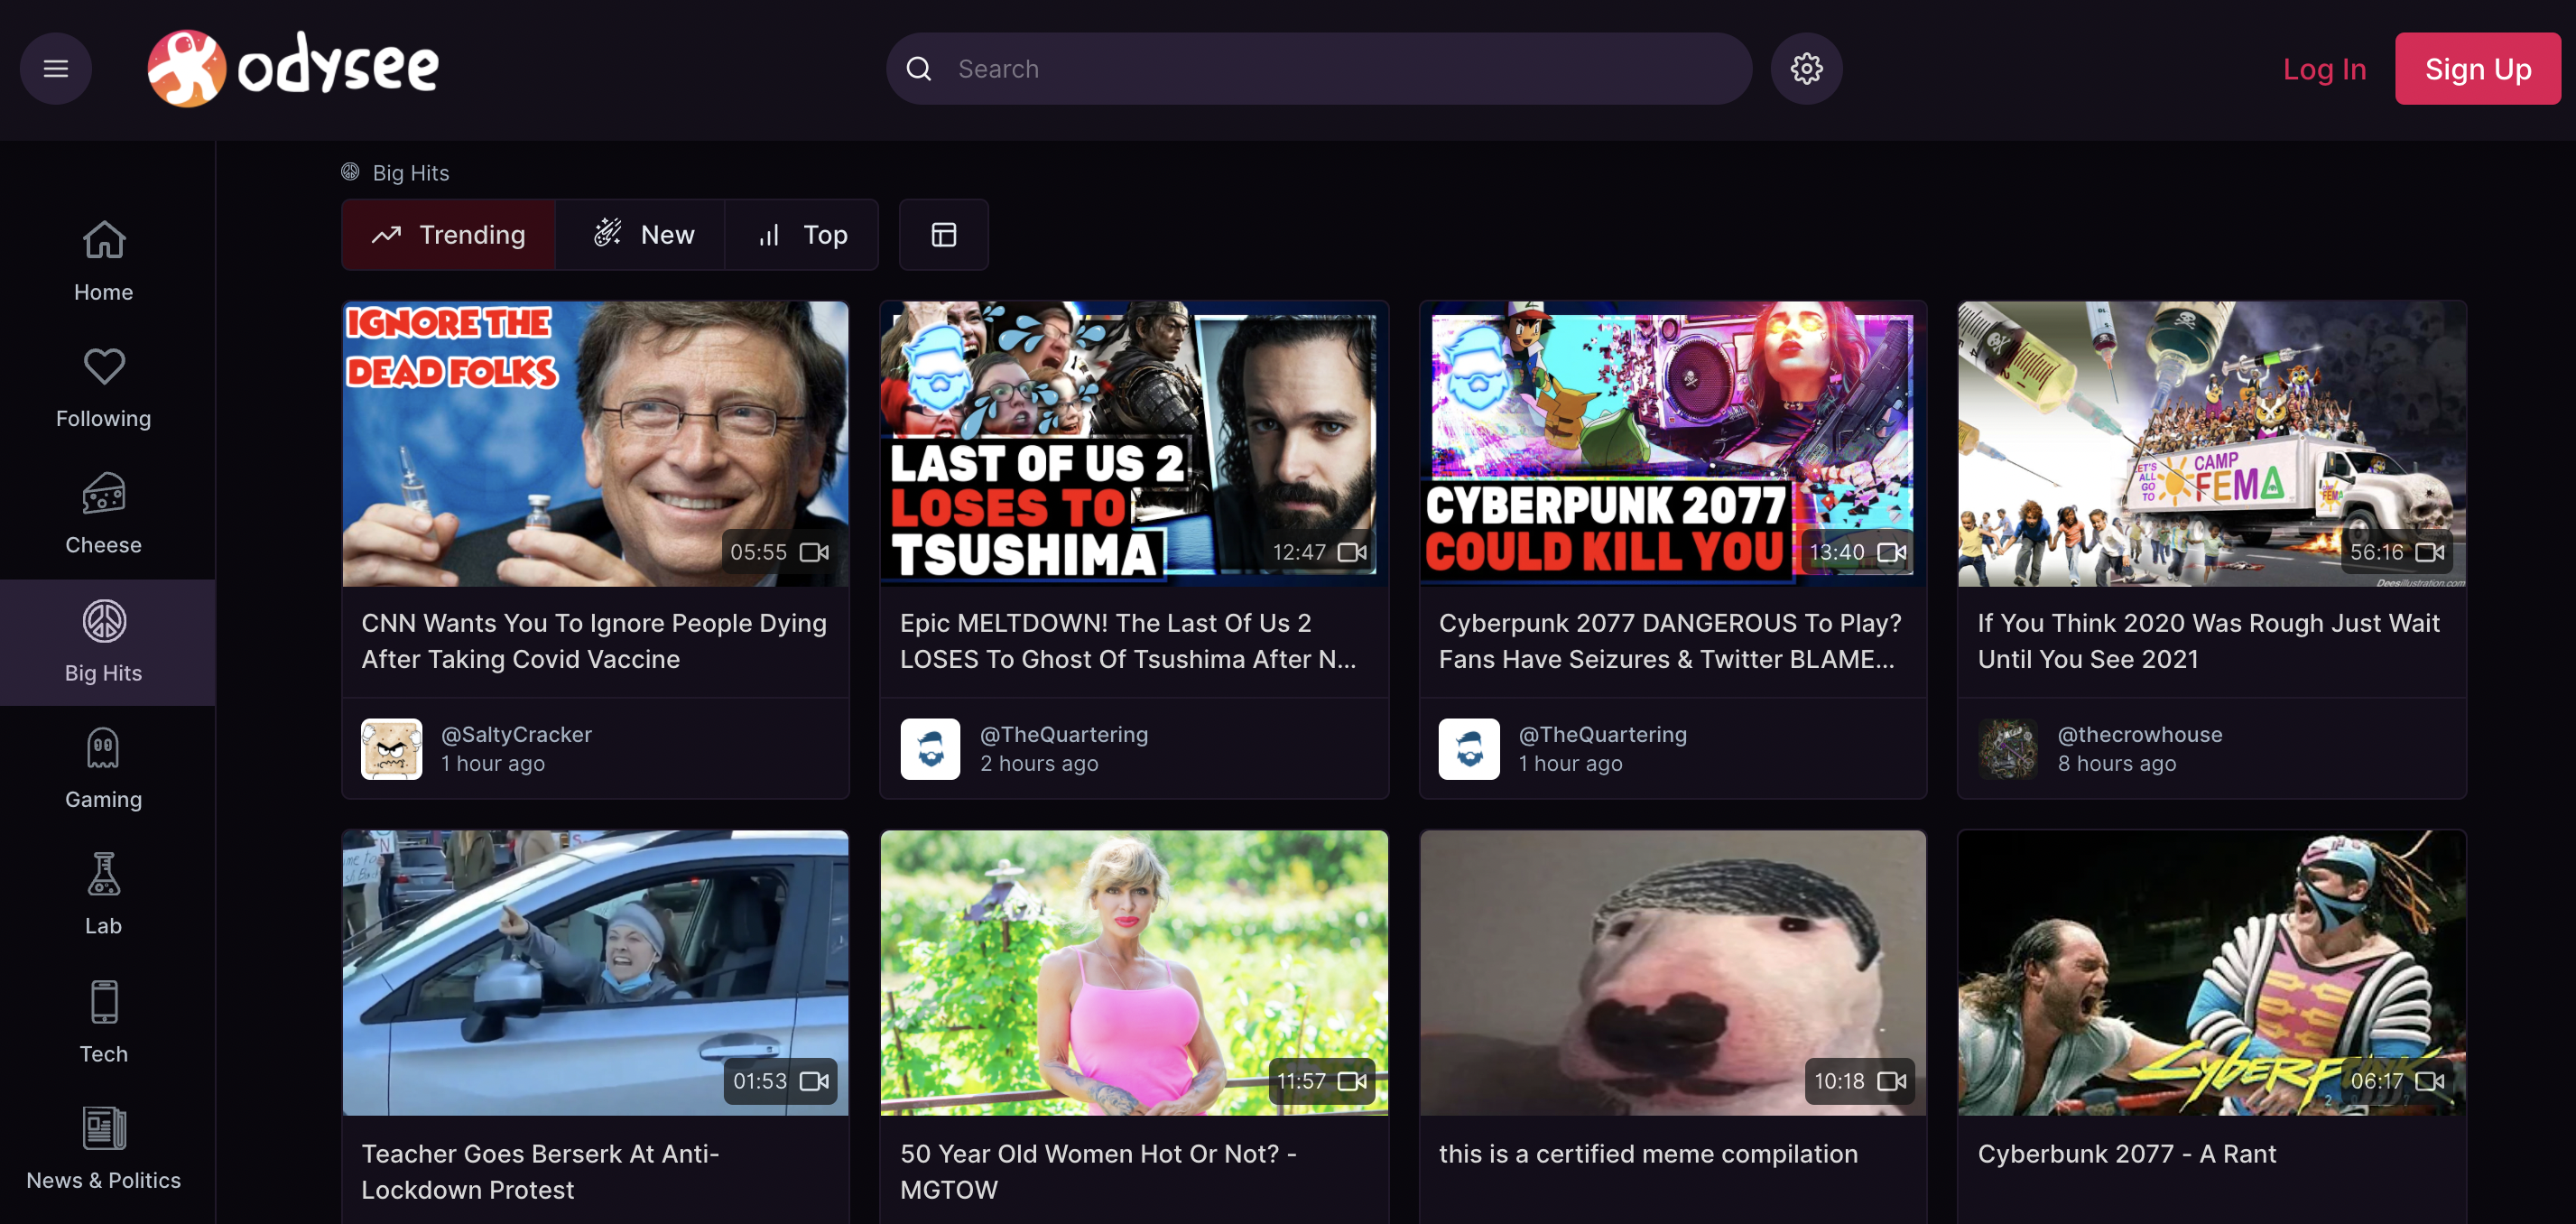Open 'this is a certified meme compilation' title
This screenshot has height=1224, width=2576.
(x=1648, y=1154)
